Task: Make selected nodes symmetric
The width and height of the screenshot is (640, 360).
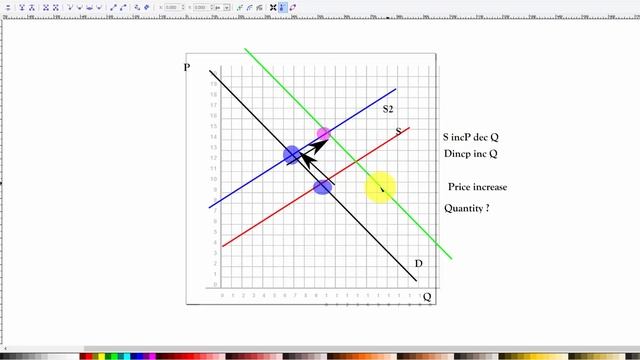Action: (x=89, y=7)
